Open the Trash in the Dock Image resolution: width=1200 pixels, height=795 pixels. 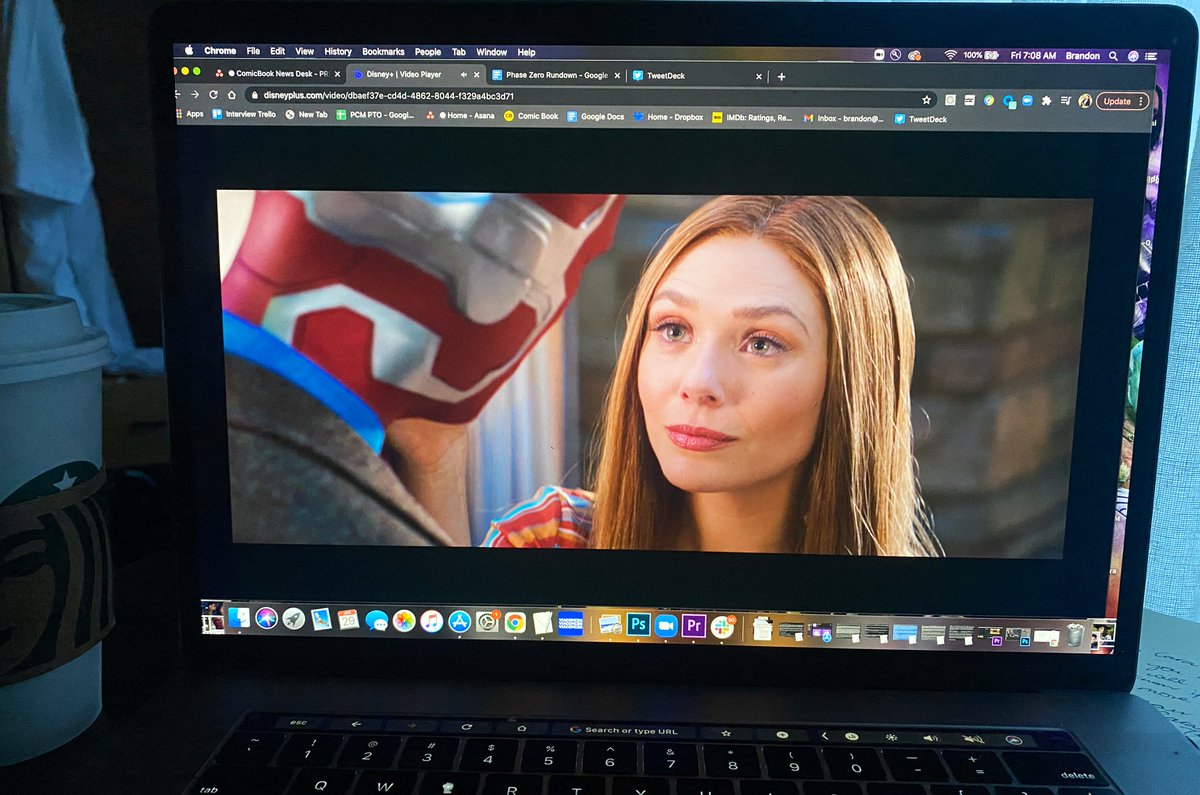click(x=1075, y=635)
